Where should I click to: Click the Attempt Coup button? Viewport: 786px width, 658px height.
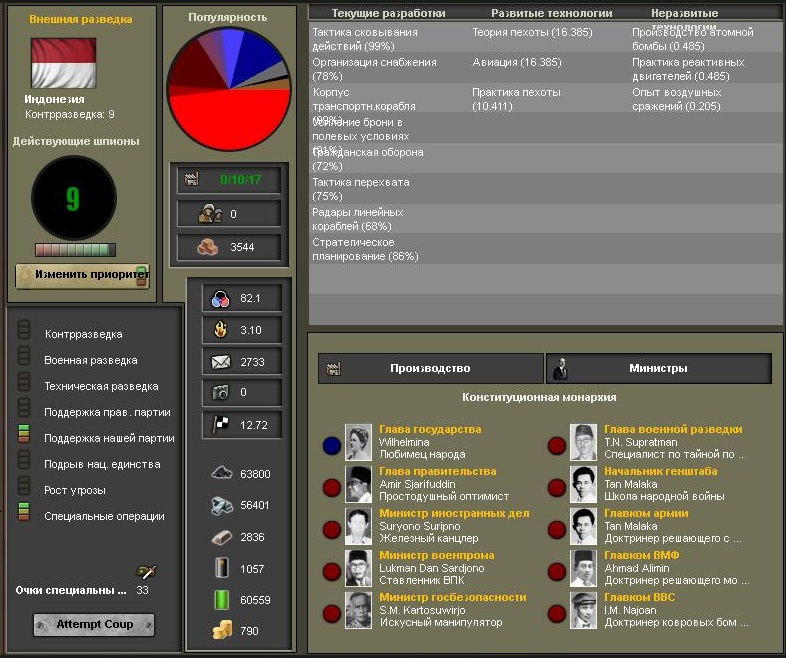pos(93,625)
